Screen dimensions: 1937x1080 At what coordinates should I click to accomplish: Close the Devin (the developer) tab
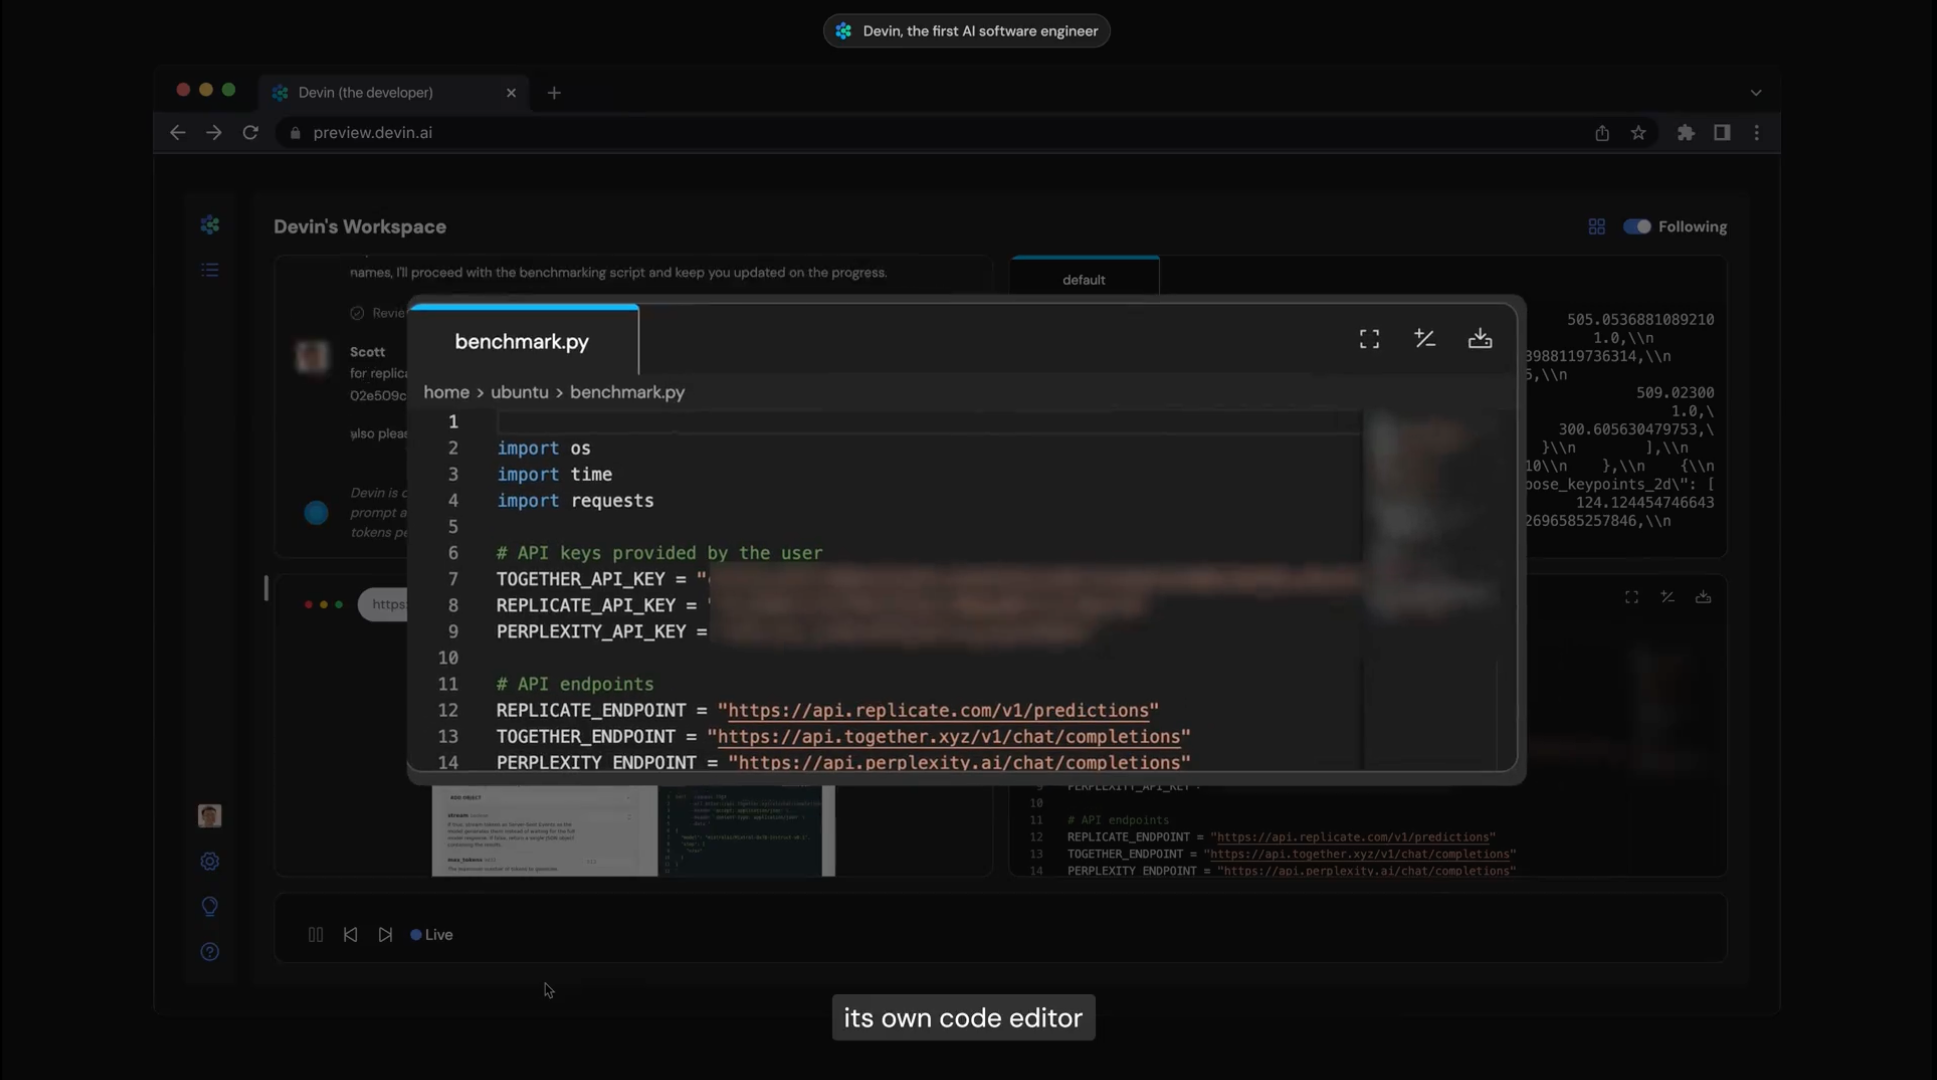[x=511, y=93]
